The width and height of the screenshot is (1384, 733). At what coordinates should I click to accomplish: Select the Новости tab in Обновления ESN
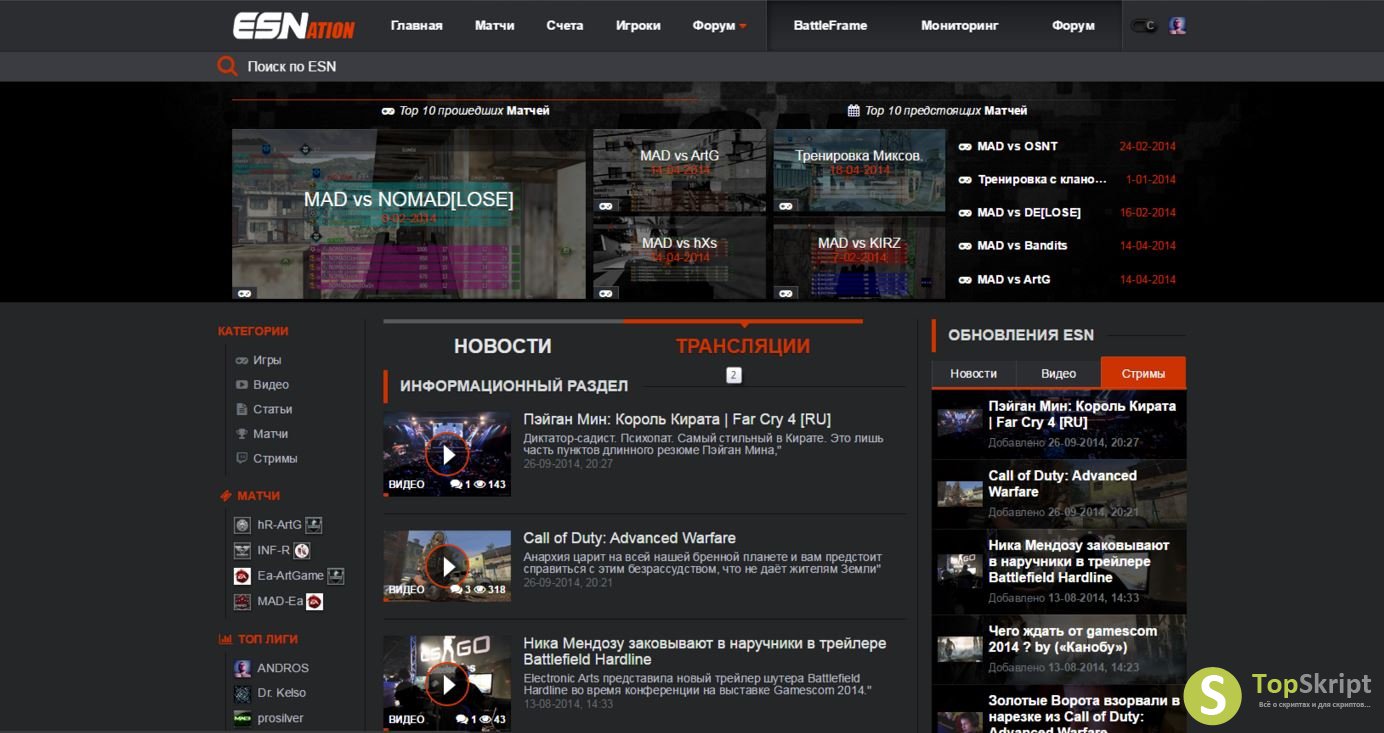pos(974,373)
